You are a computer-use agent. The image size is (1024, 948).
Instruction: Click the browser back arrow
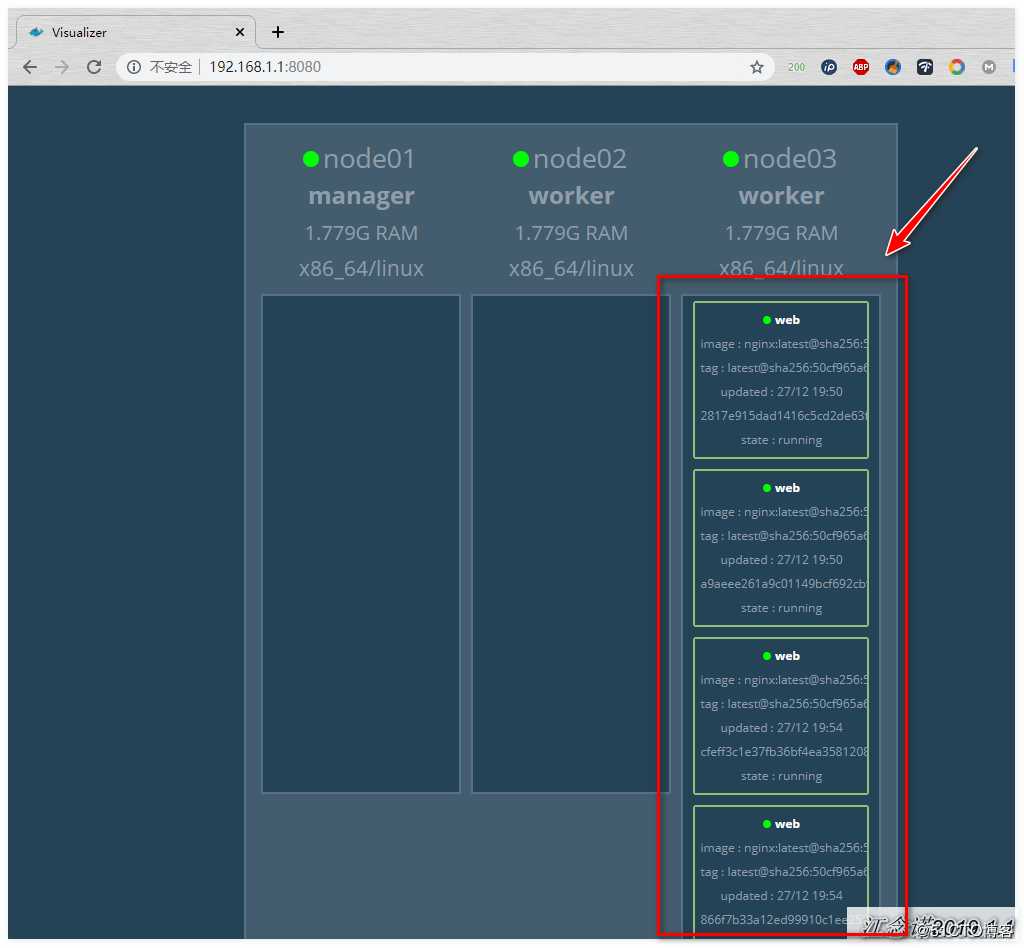(x=29, y=67)
